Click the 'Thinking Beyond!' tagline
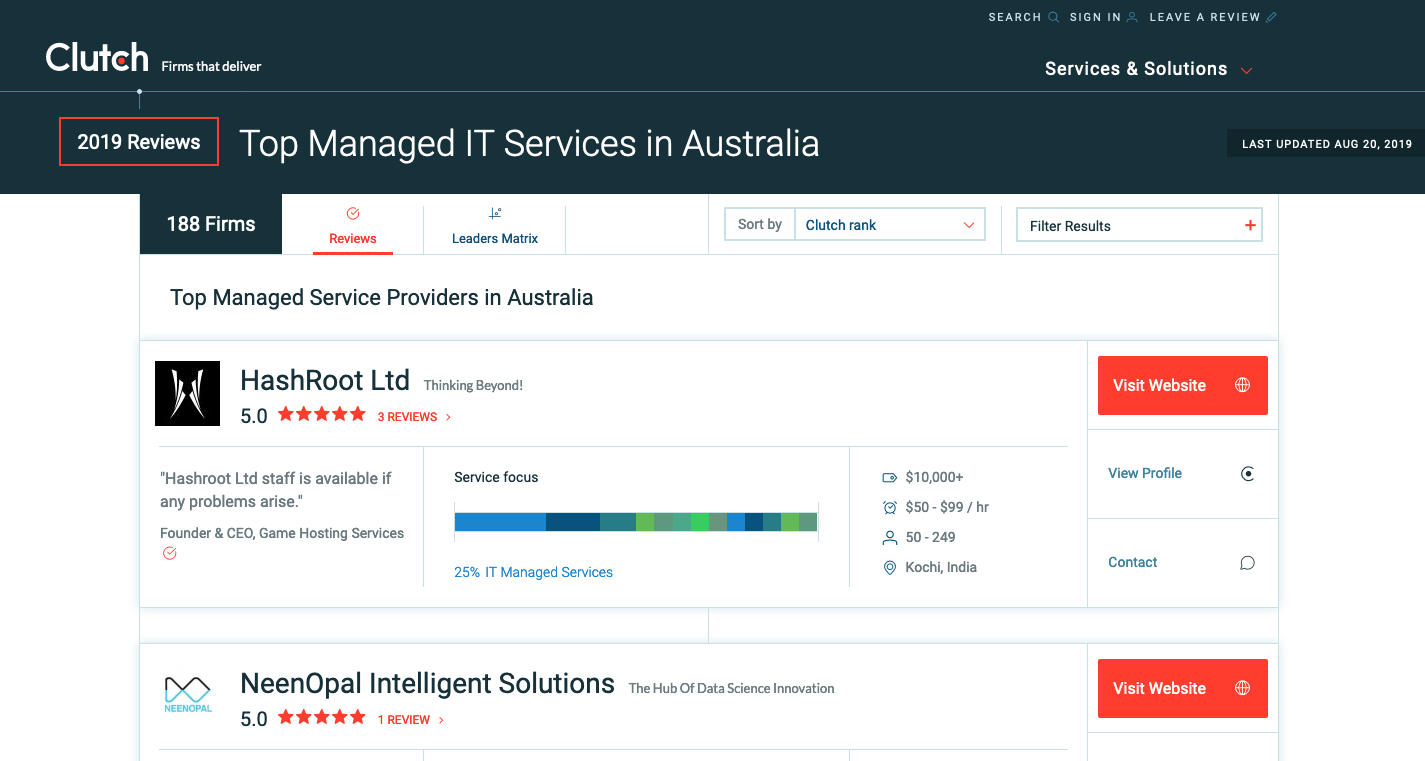The height and width of the screenshot is (761, 1425). pos(473,385)
